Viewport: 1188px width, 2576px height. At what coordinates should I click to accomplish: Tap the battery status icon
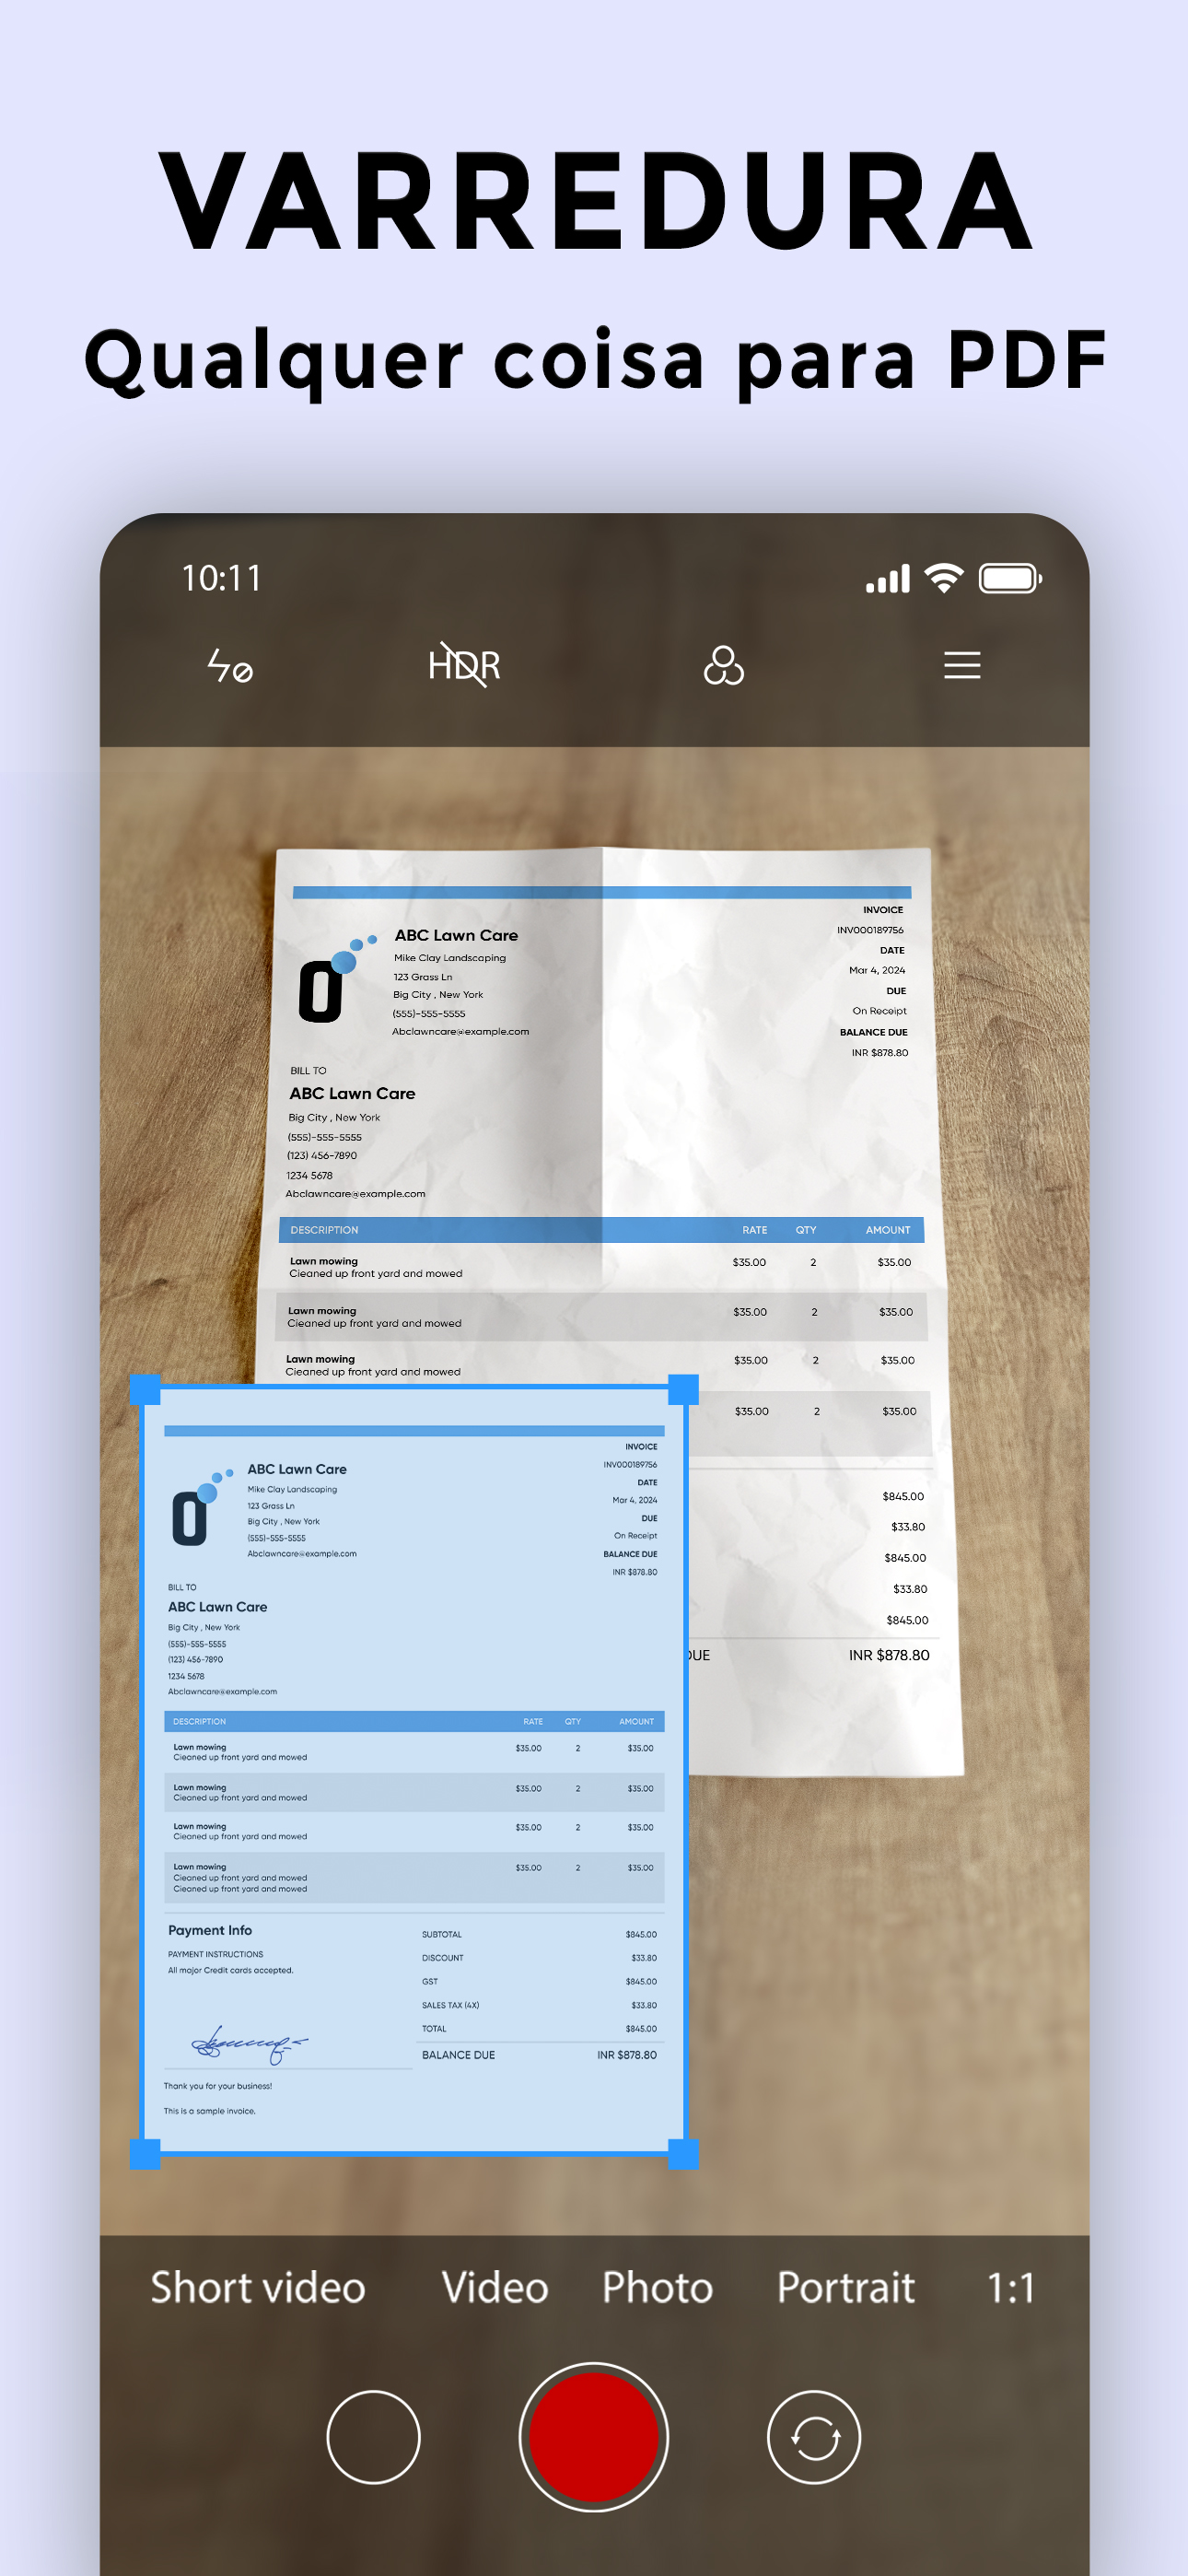(x=1010, y=578)
